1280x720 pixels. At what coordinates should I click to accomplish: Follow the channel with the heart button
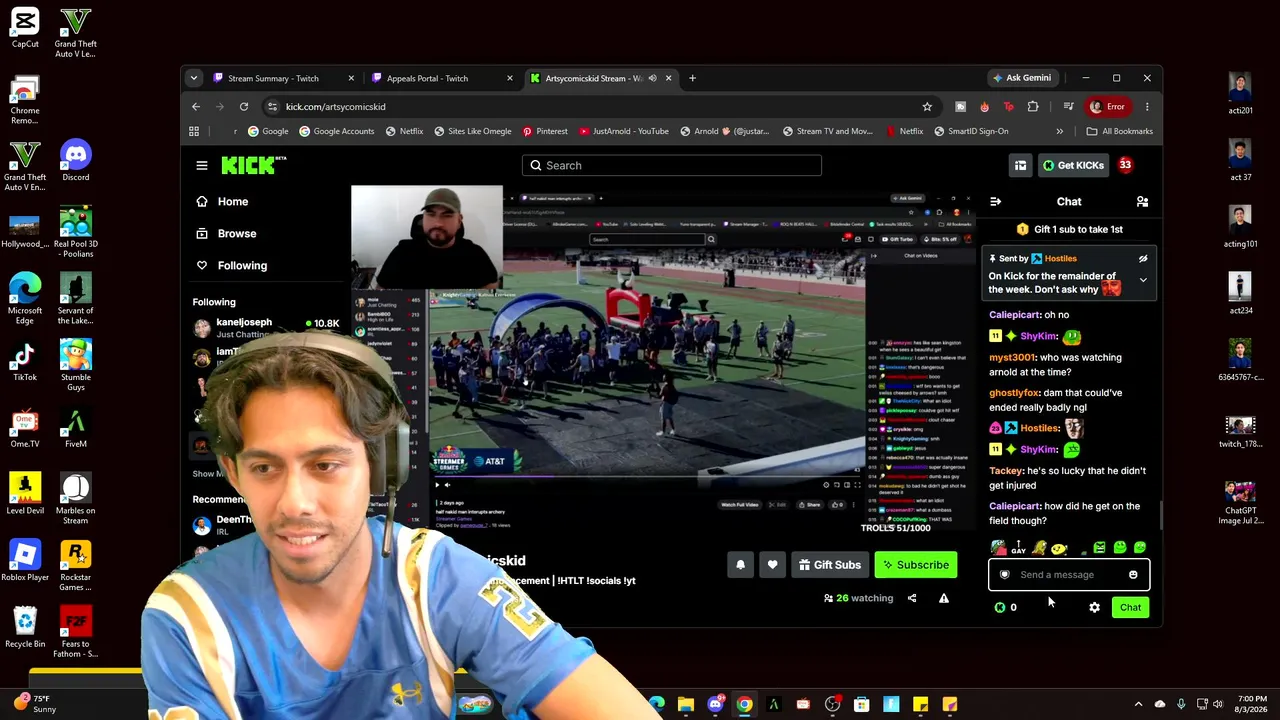(x=772, y=565)
